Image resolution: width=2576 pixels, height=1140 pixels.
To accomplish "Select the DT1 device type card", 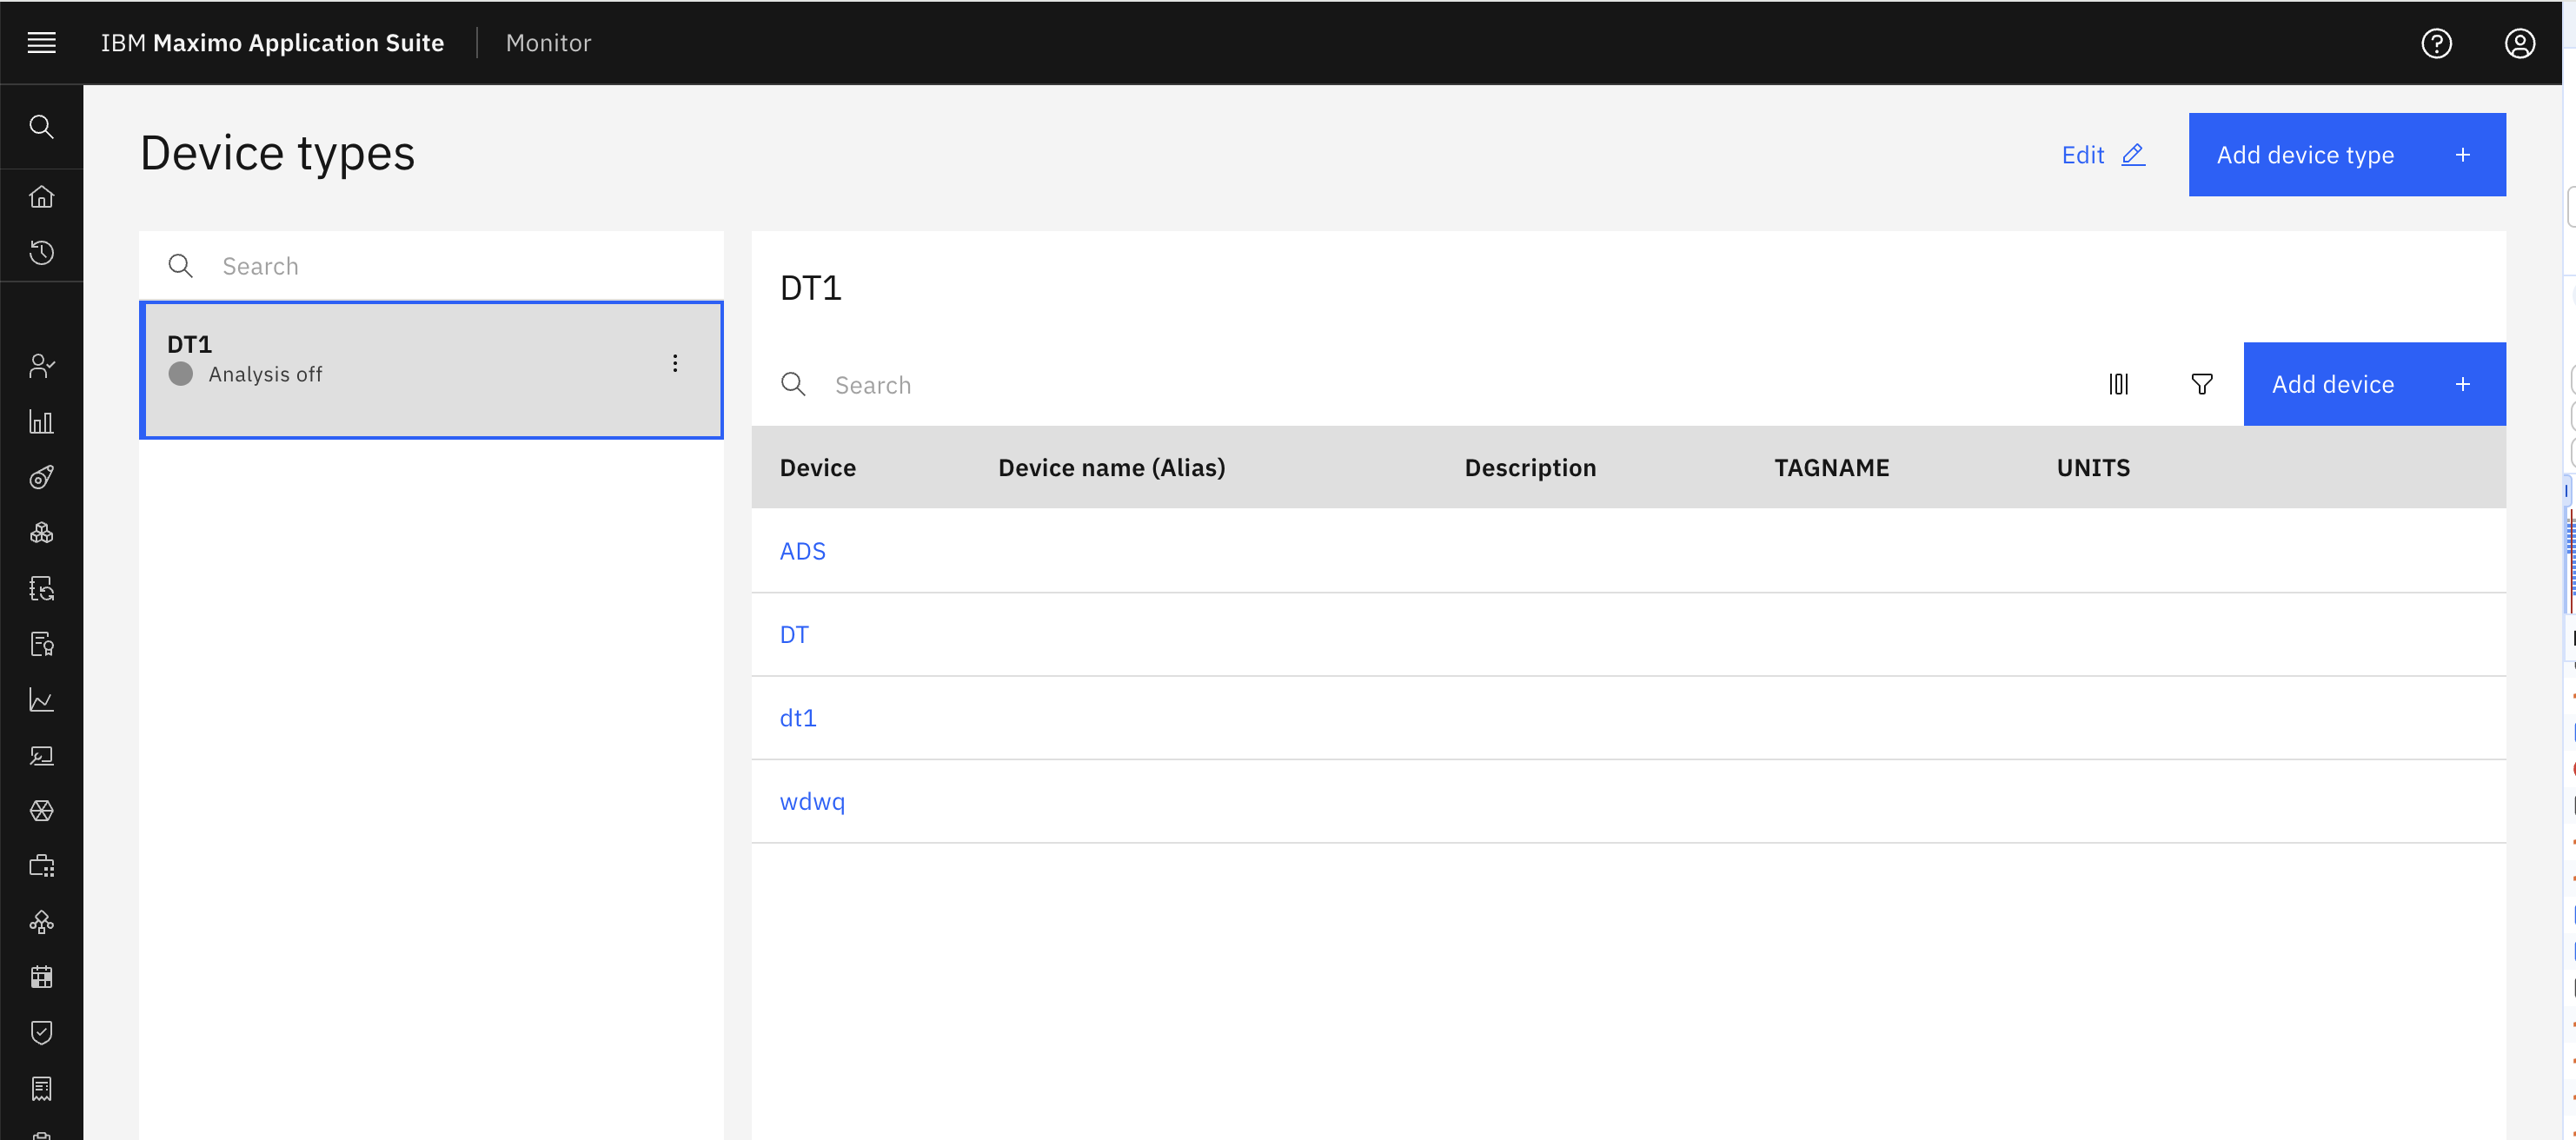I will point(431,370).
